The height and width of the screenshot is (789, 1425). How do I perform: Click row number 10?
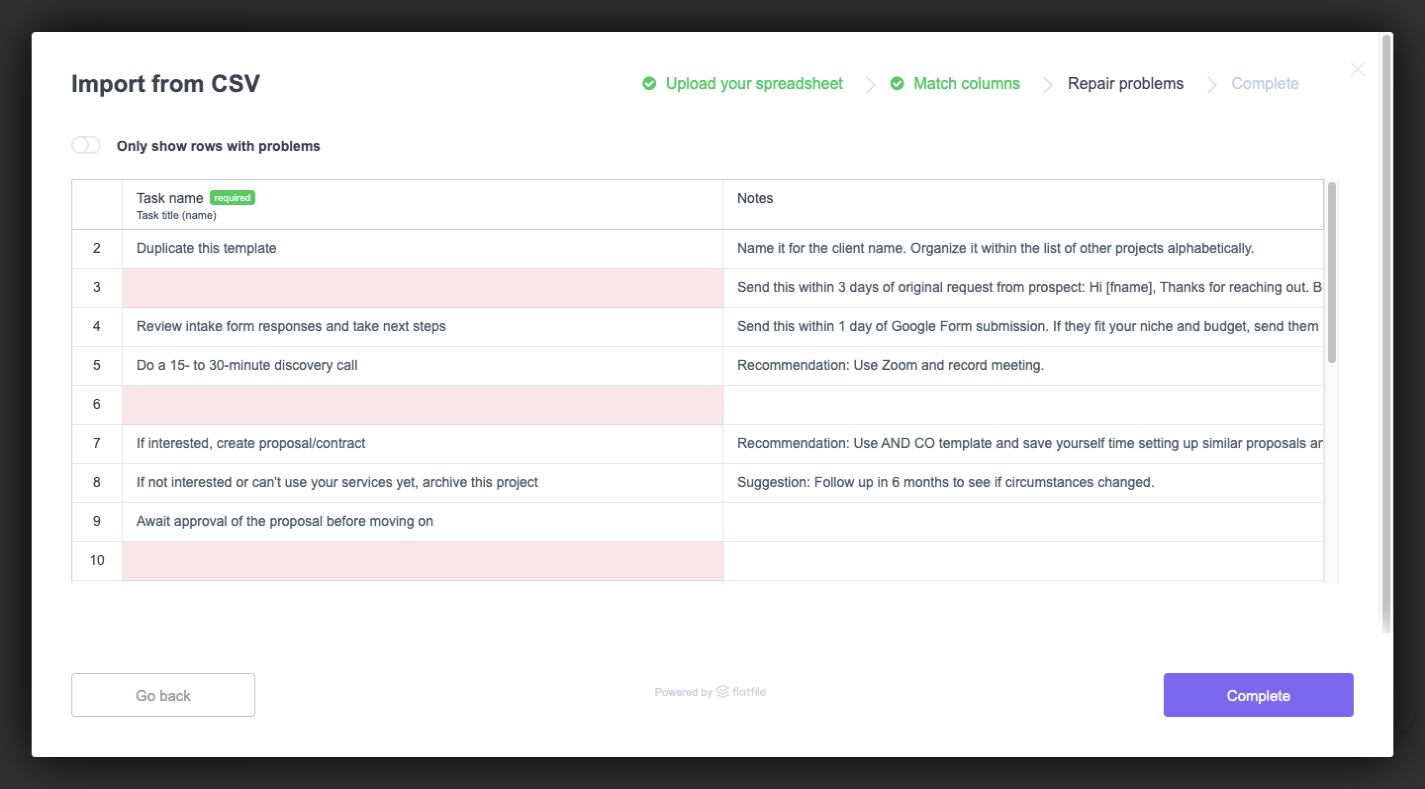click(97, 561)
